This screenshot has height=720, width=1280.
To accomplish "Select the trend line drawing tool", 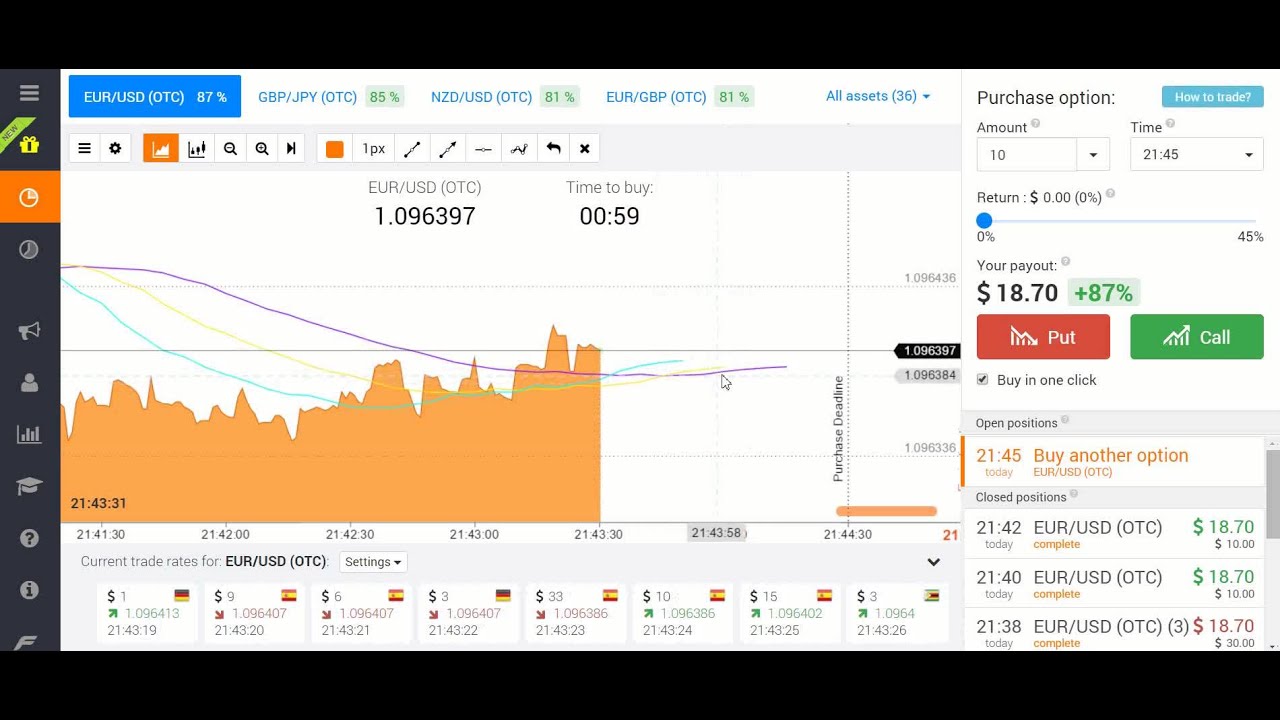I will coord(411,149).
